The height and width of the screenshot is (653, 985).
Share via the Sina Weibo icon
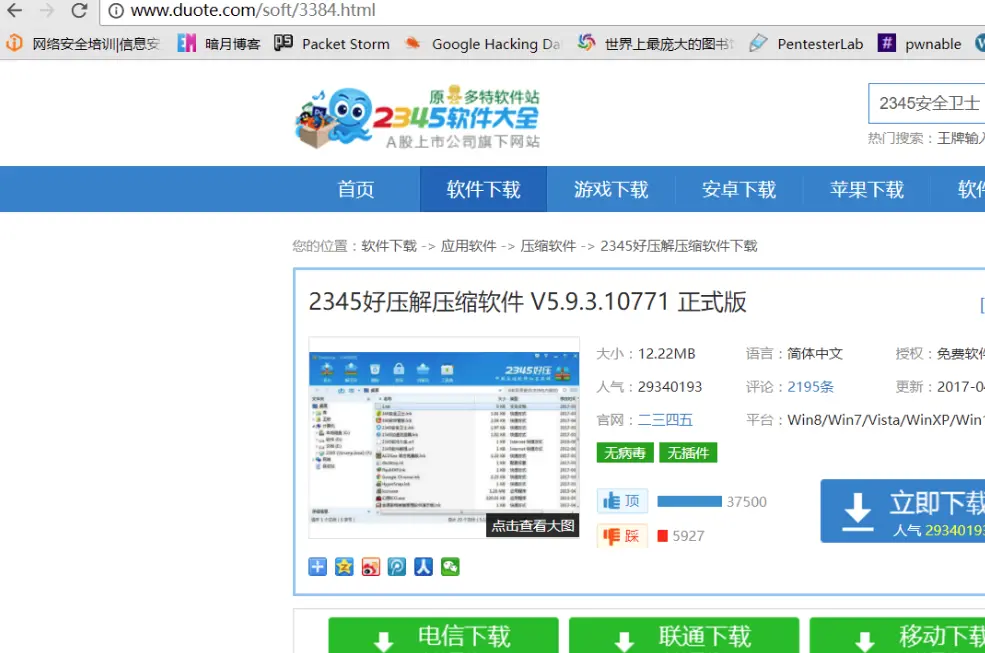tap(371, 566)
